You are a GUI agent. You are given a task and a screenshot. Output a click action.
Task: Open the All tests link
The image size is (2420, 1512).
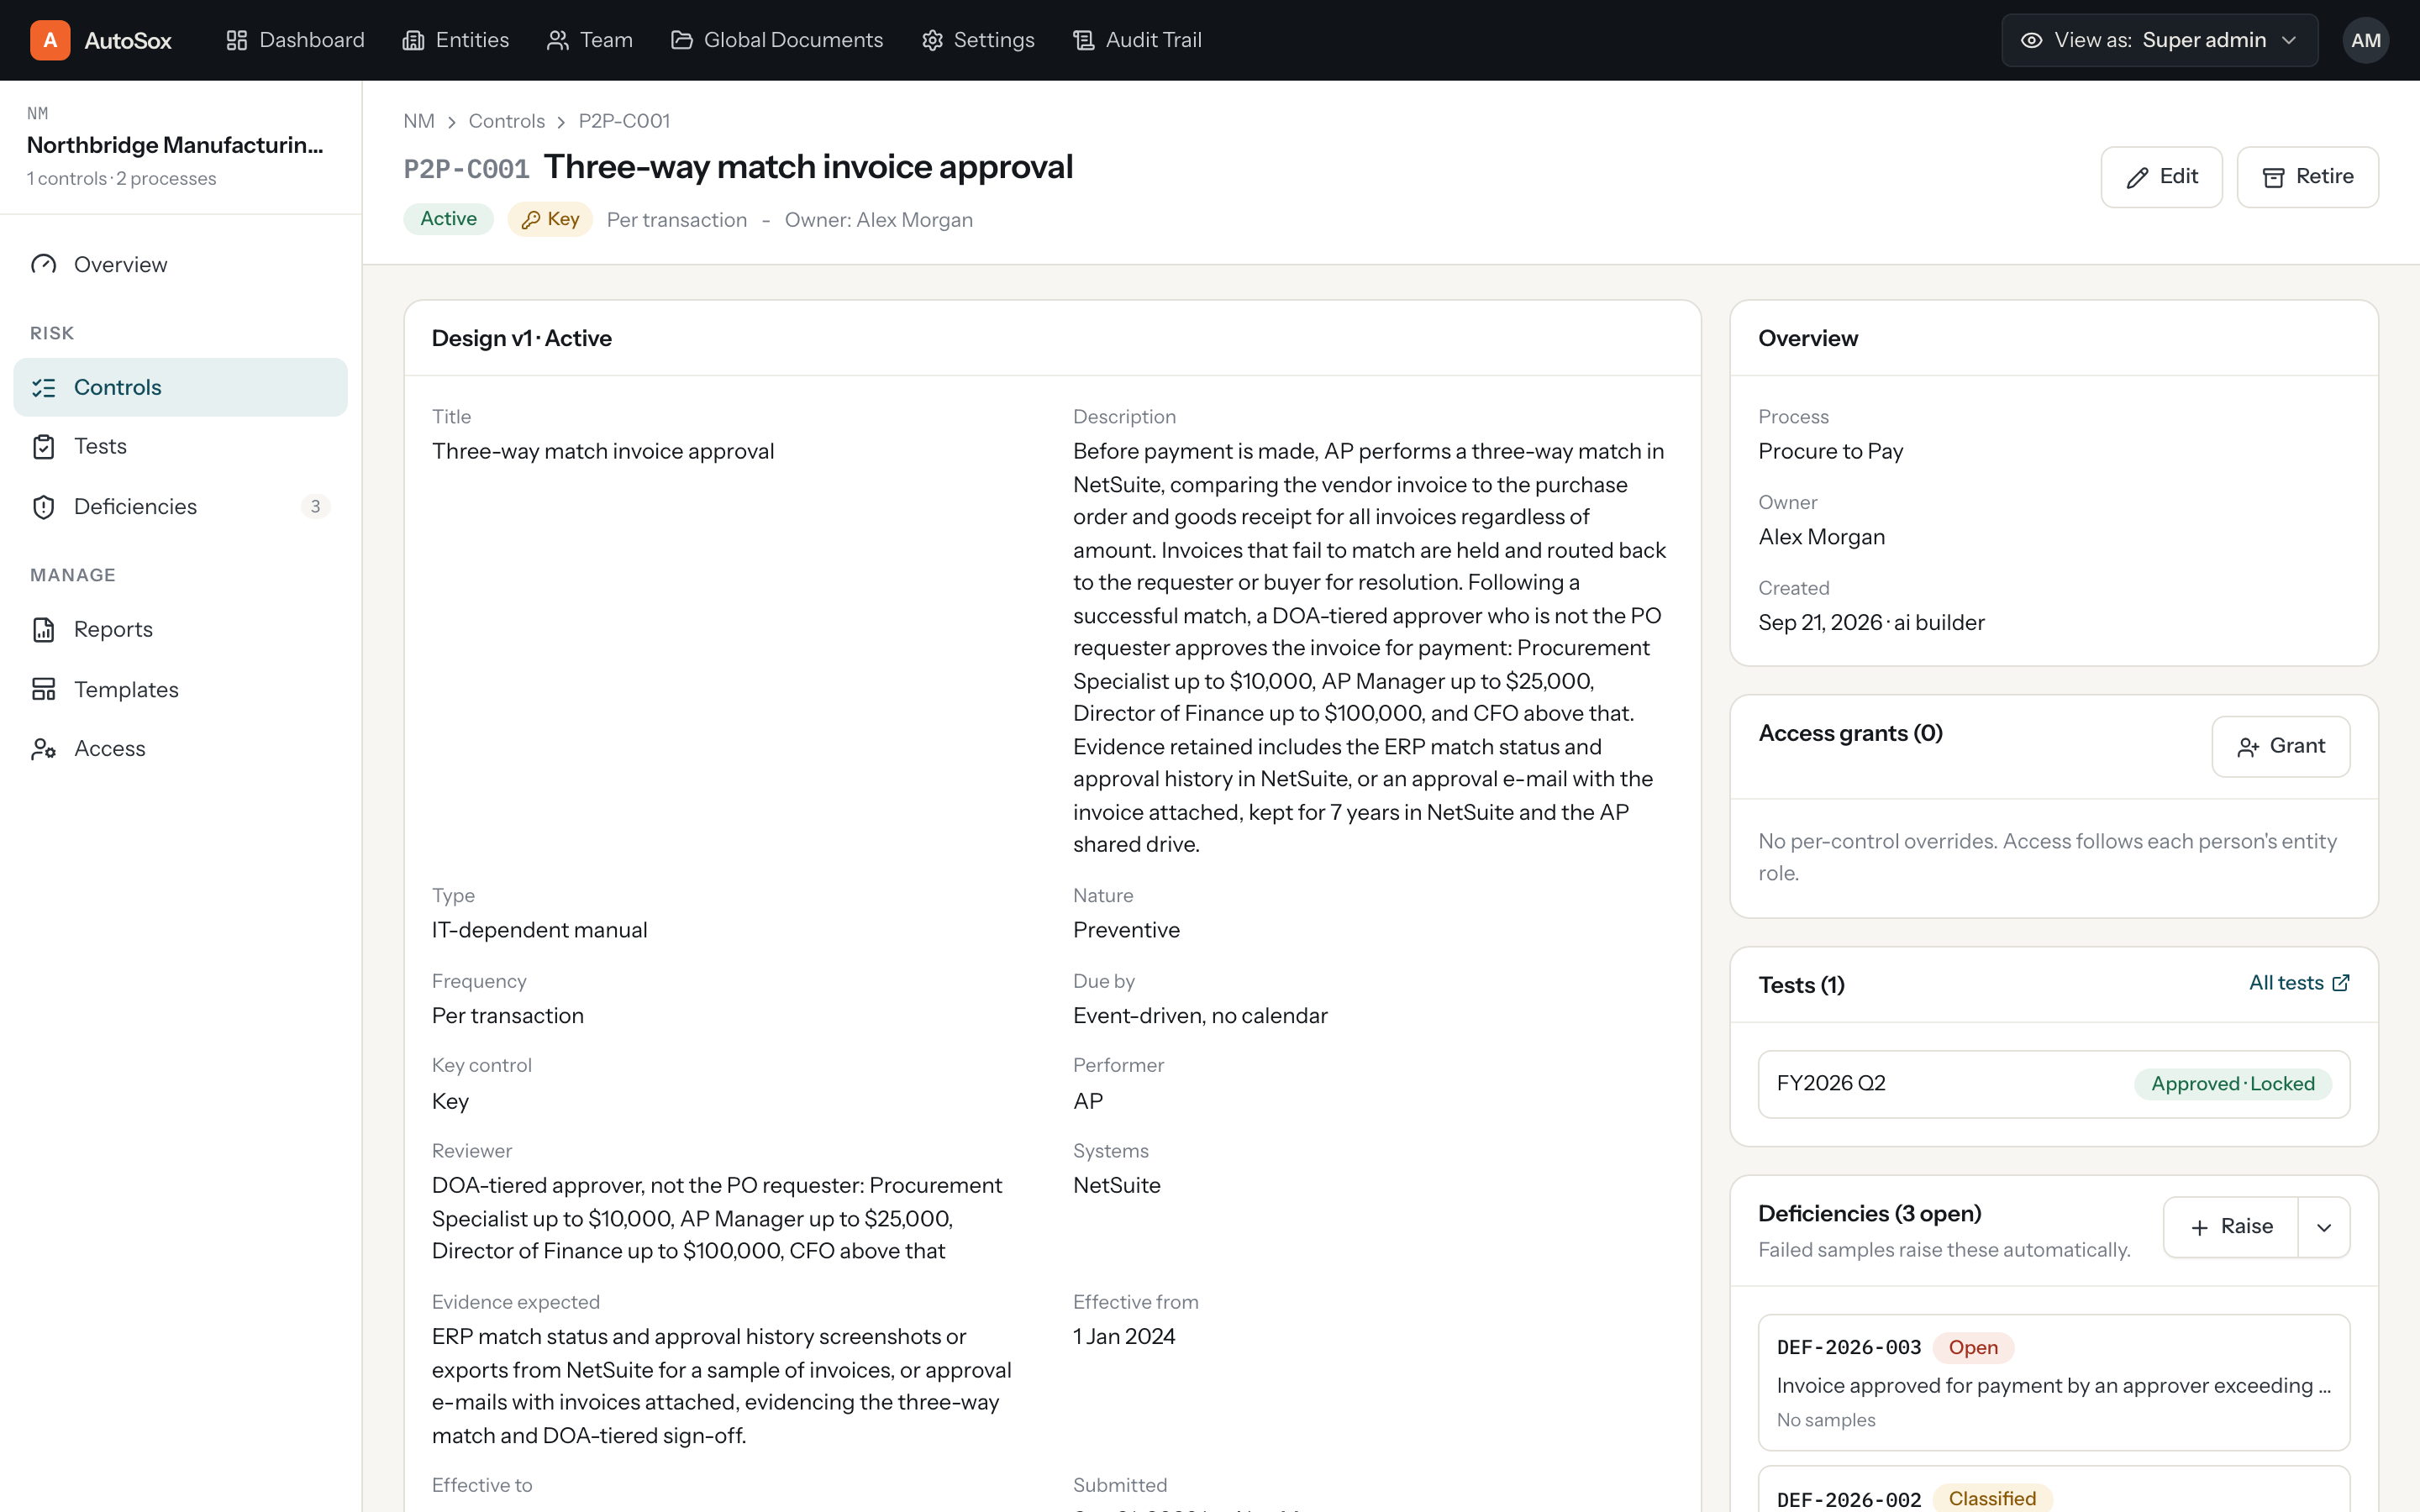point(2299,983)
